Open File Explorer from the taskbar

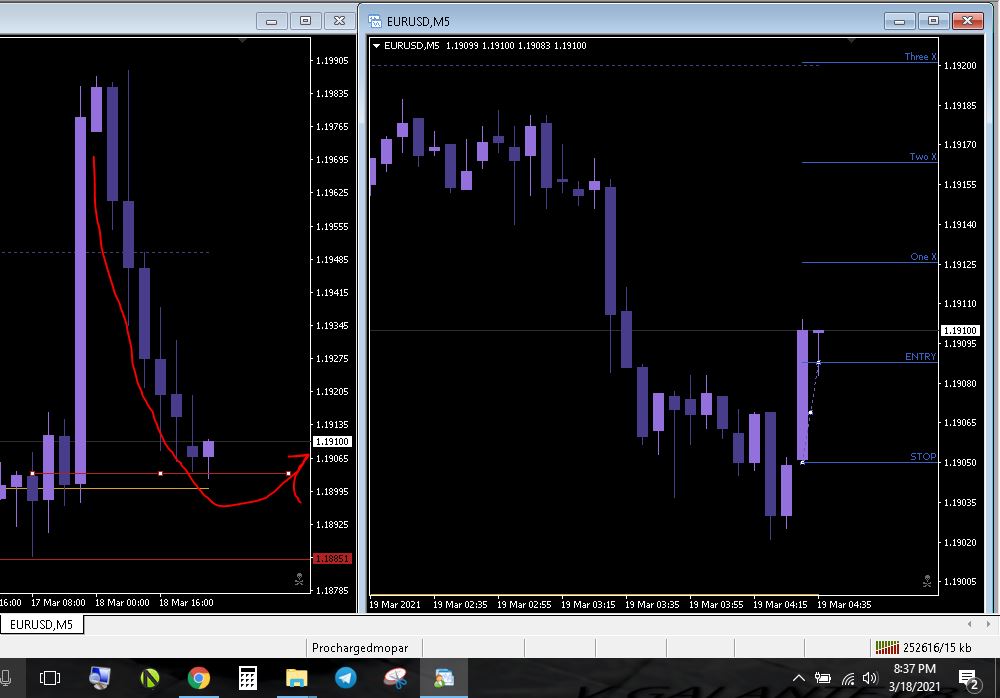[297, 678]
